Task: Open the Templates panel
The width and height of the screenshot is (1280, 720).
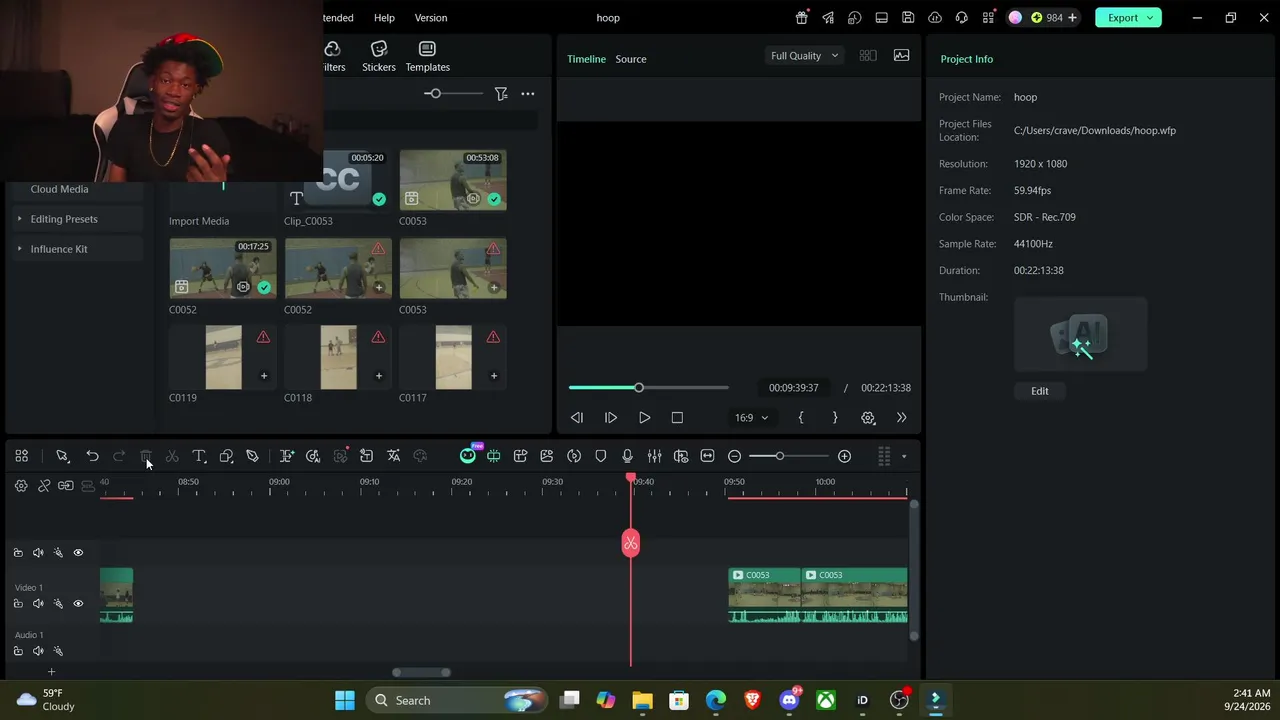Action: coord(427,56)
